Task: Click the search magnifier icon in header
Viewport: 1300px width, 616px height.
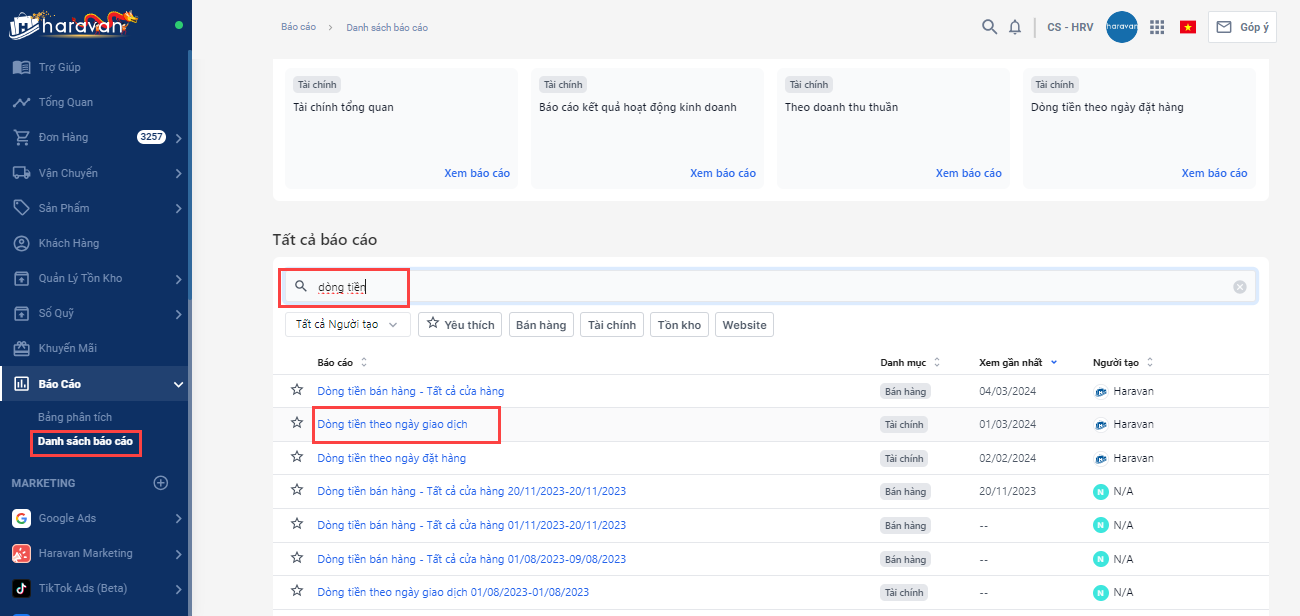Action: pos(989,27)
